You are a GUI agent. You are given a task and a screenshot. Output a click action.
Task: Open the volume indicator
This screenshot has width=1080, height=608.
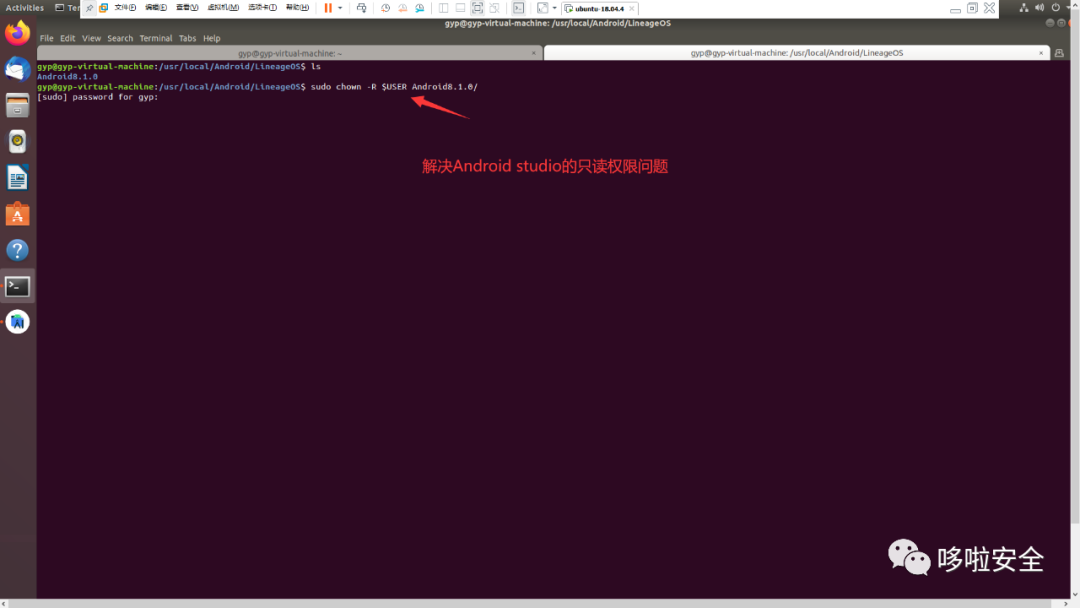coord(1039,8)
